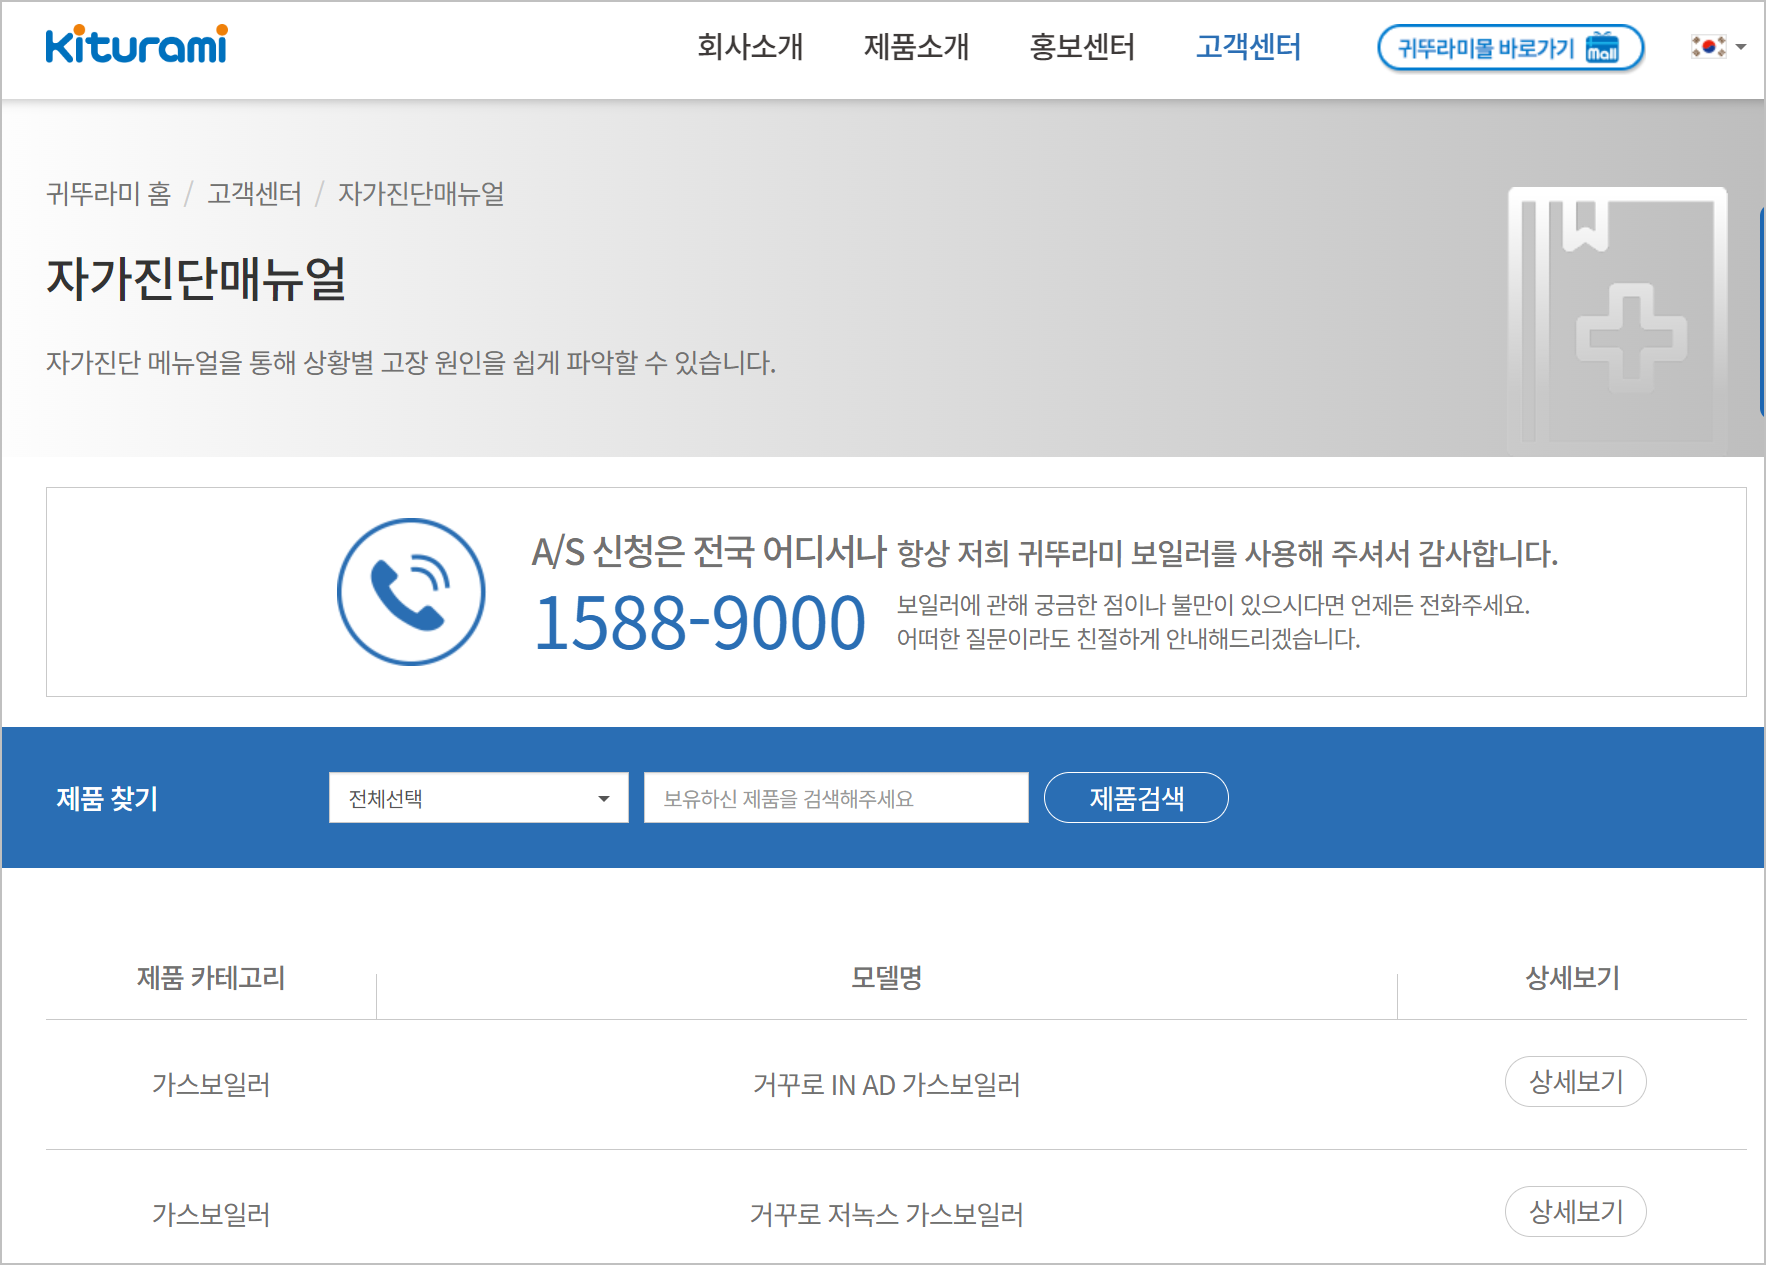The height and width of the screenshot is (1265, 1766).
Task: Click the 제품 찾기 label
Action: [x=107, y=799]
